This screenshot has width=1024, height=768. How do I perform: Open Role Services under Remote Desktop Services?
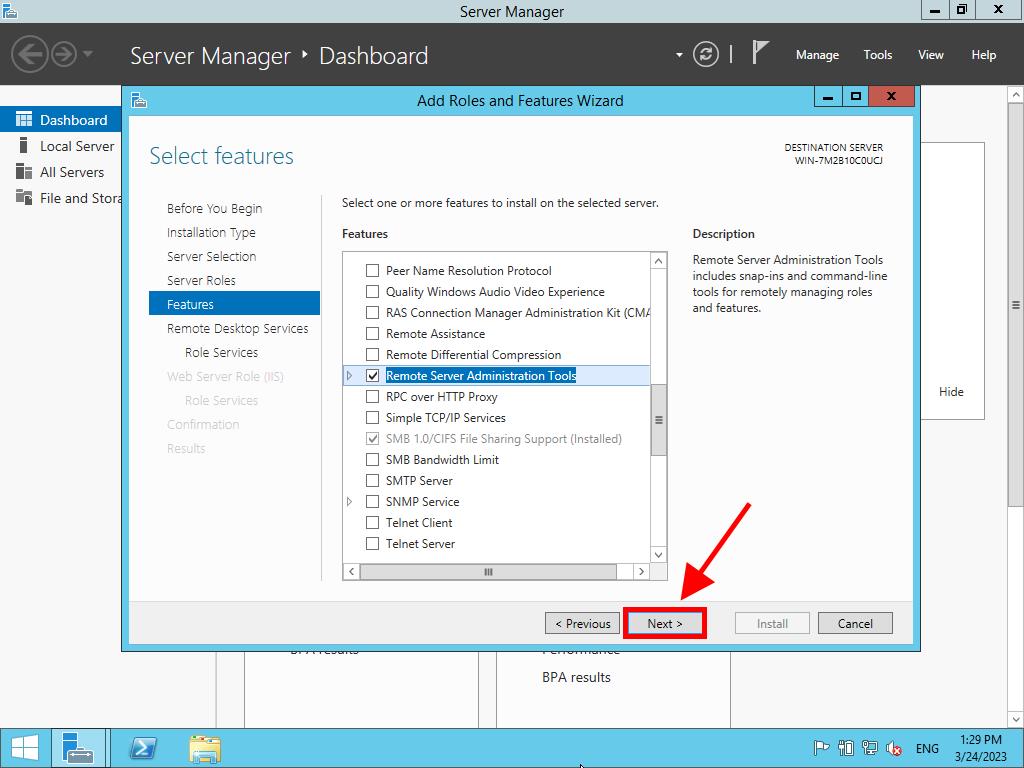point(221,352)
